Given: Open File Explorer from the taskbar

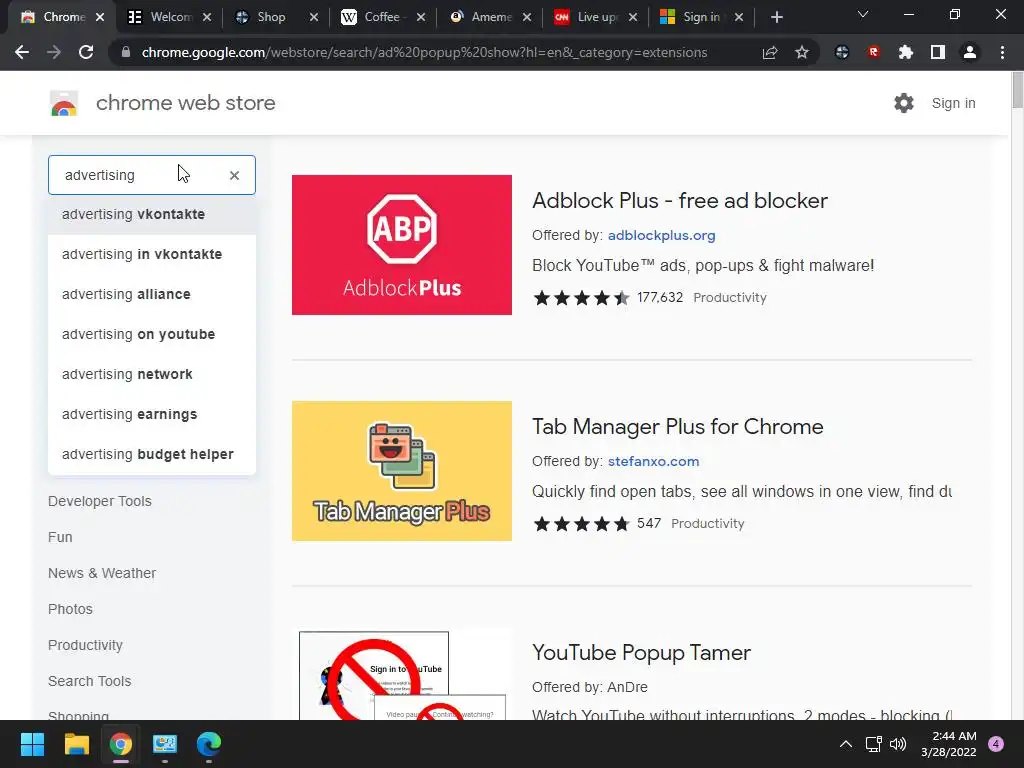Looking at the screenshot, I should pos(76,744).
